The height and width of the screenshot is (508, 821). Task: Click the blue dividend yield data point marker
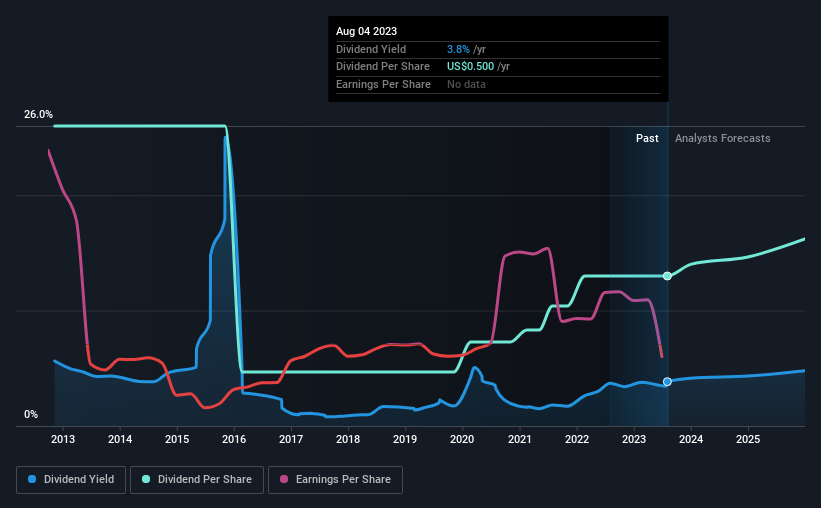point(667,382)
